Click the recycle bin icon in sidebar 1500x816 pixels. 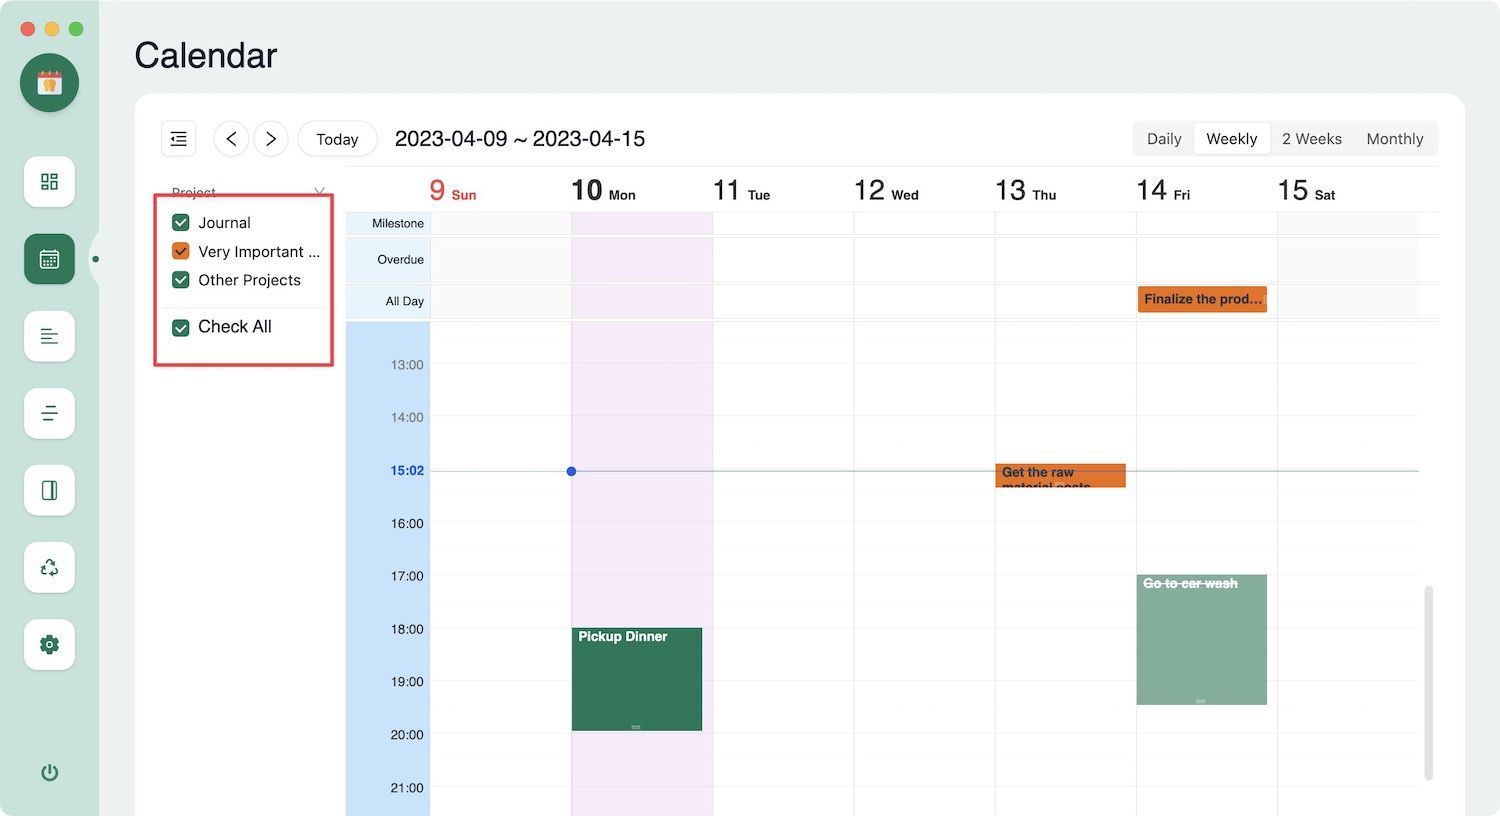coord(49,567)
